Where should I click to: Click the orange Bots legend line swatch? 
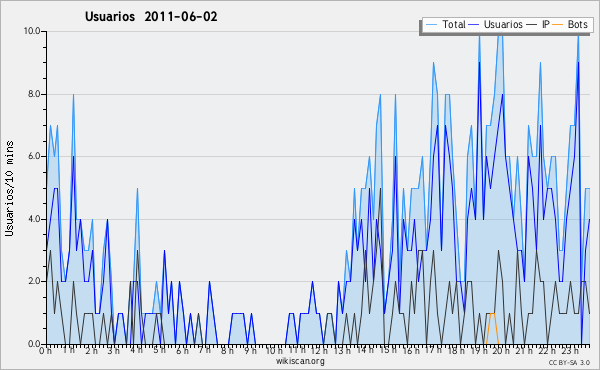[x=558, y=25]
